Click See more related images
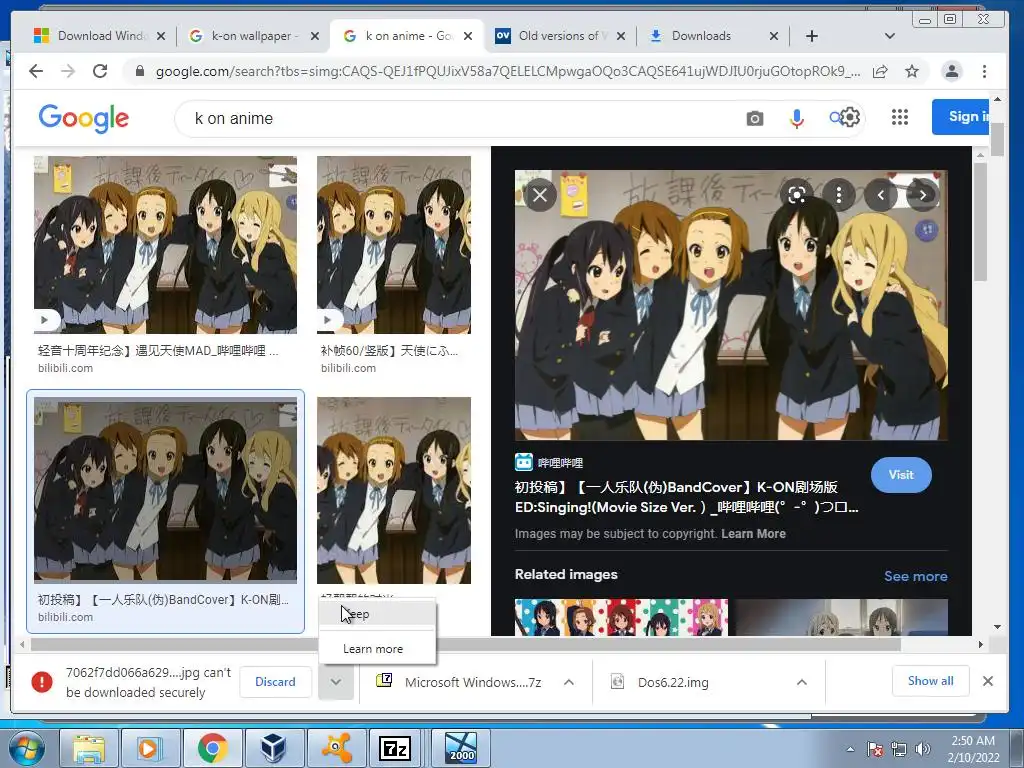Screen dimensions: 1024x768 pos(916,576)
